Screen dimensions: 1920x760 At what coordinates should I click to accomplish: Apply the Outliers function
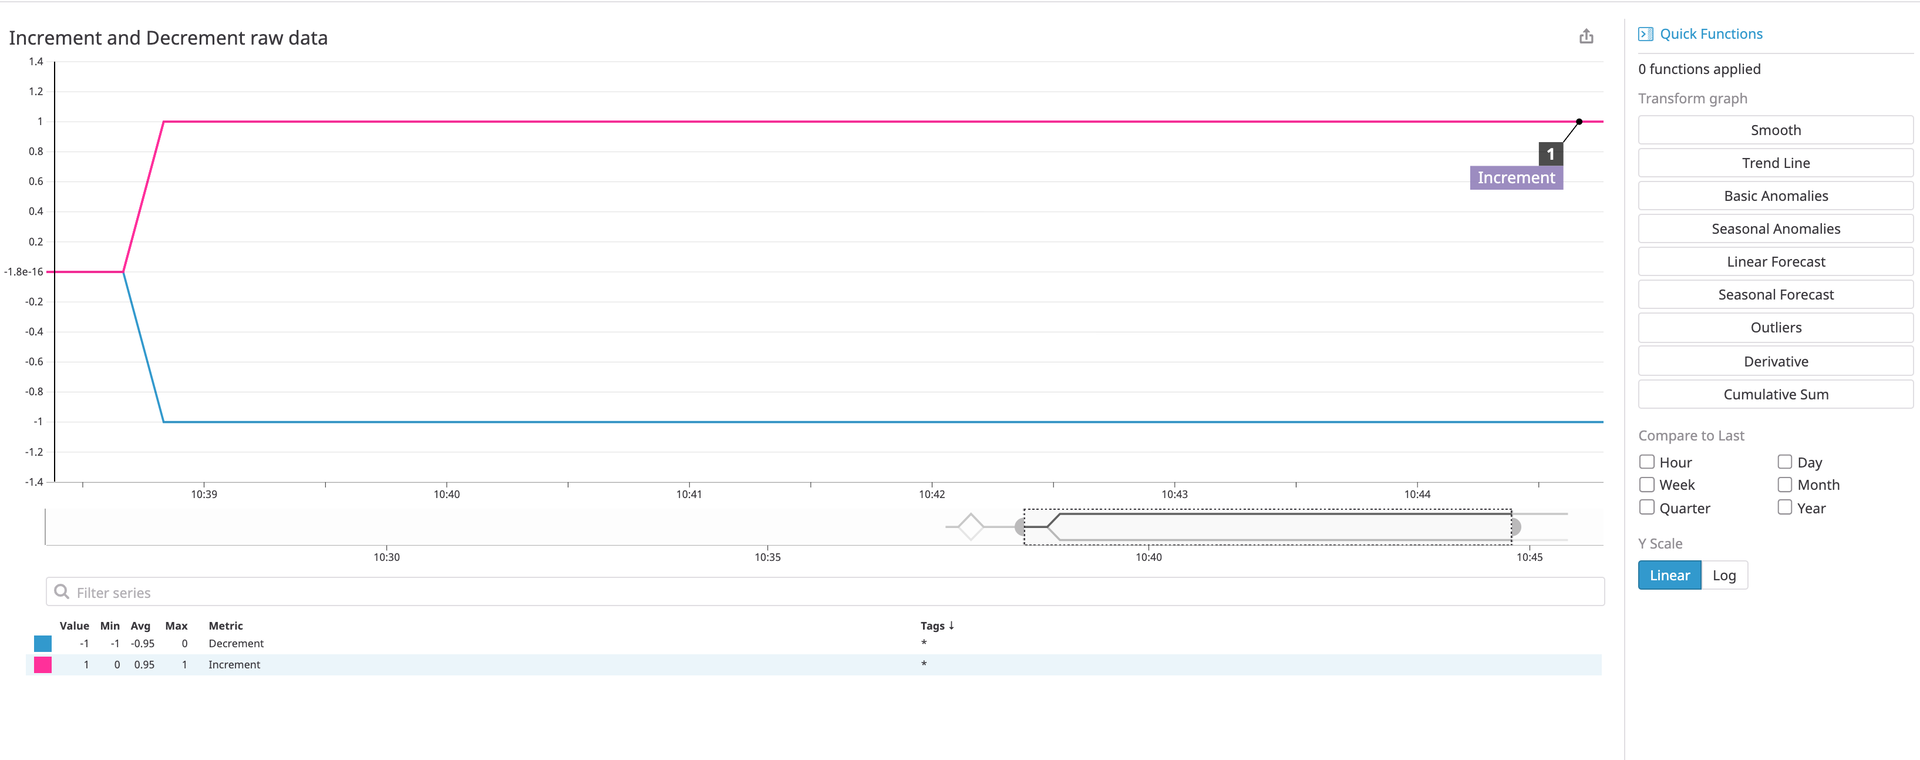(x=1776, y=328)
